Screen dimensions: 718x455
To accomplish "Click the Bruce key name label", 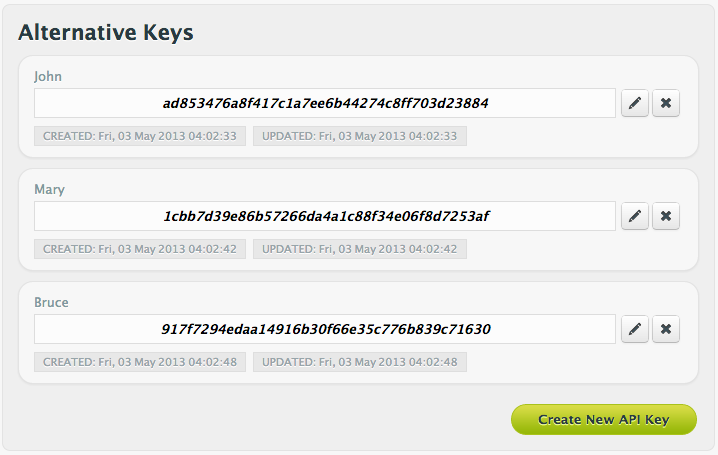I will 51,302.
